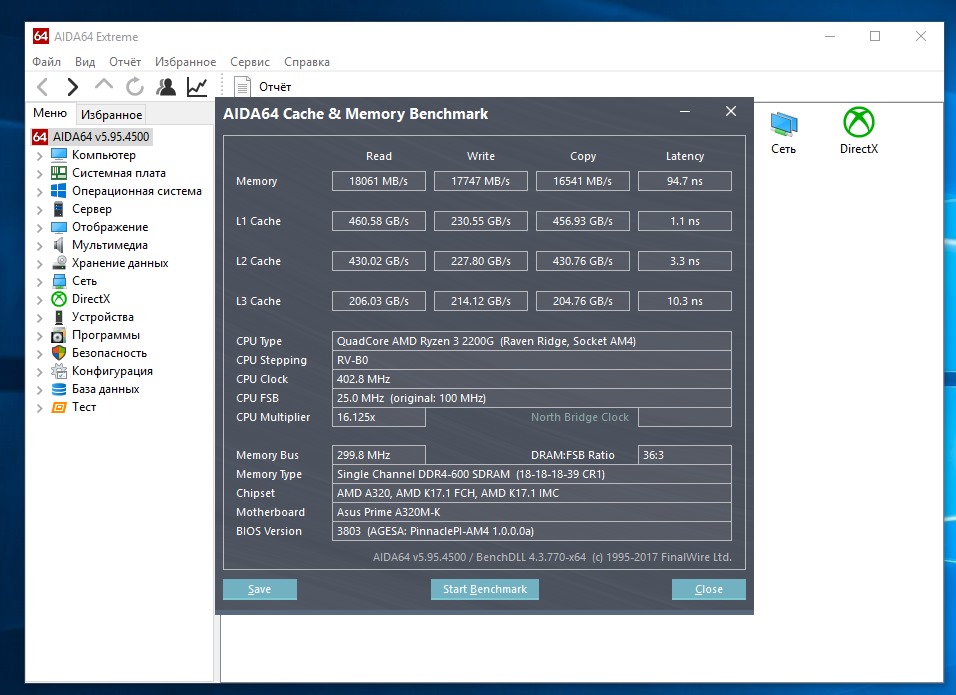956x695 pixels.
Task: Select the Операционная система Windows icon
Action: tap(59, 190)
